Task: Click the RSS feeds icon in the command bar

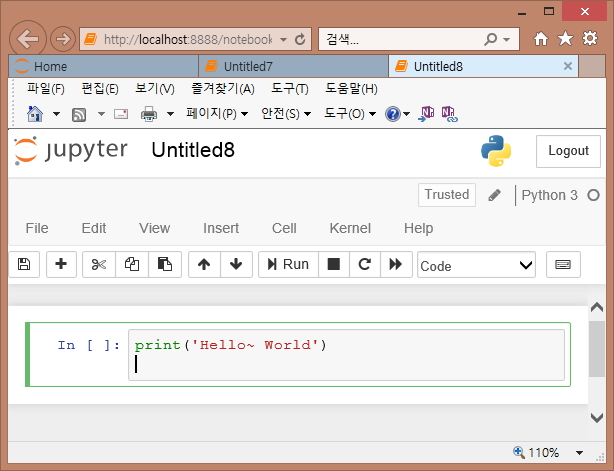Action: click(x=79, y=115)
